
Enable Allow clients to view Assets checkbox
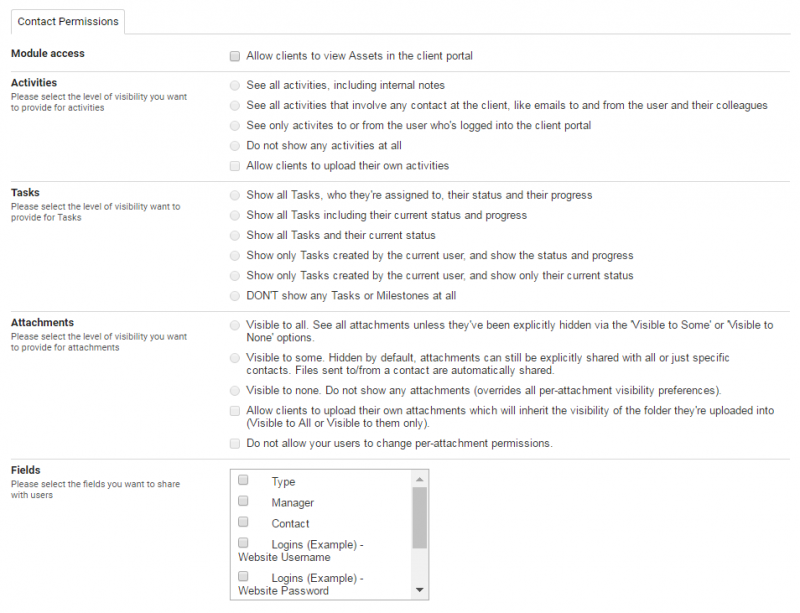(x=234, y=56)
